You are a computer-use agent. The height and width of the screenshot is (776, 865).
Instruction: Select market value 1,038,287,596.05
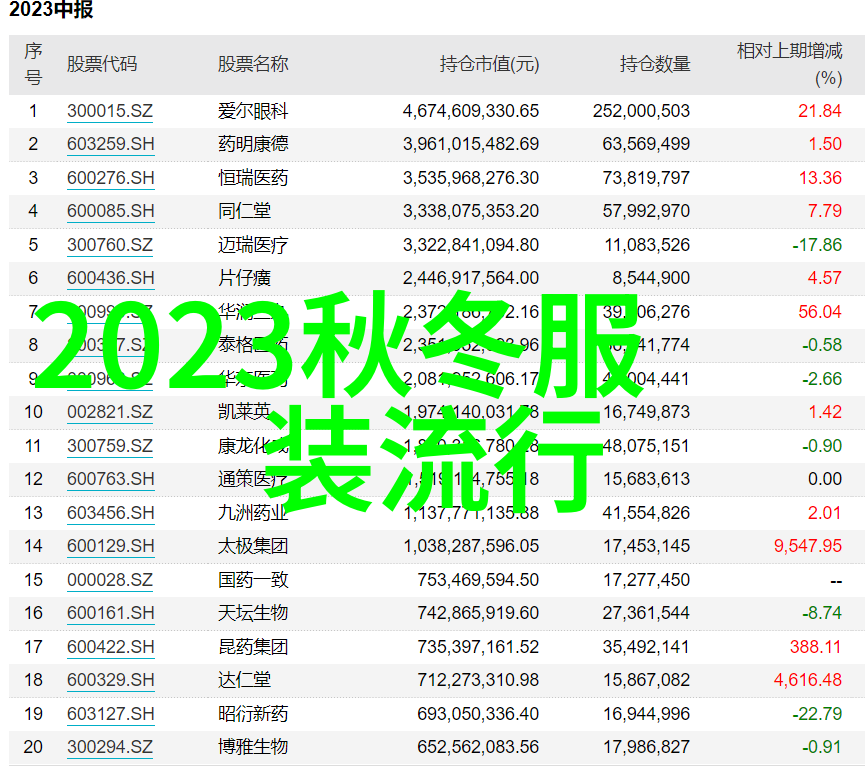click(471, 545)
